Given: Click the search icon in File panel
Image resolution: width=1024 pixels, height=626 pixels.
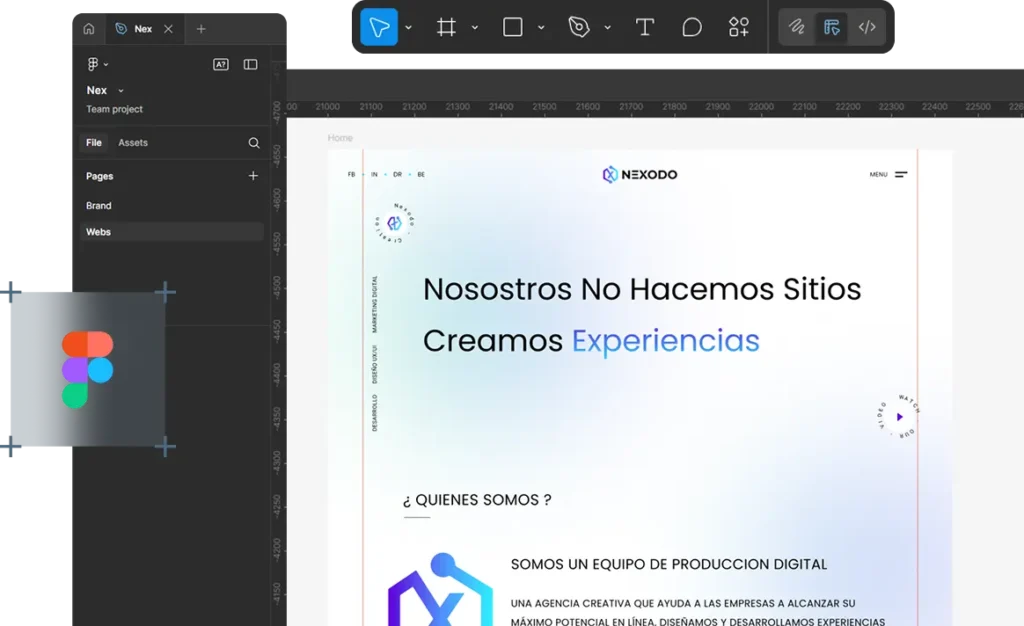Looking at the screenshot, I should [254, 143].
